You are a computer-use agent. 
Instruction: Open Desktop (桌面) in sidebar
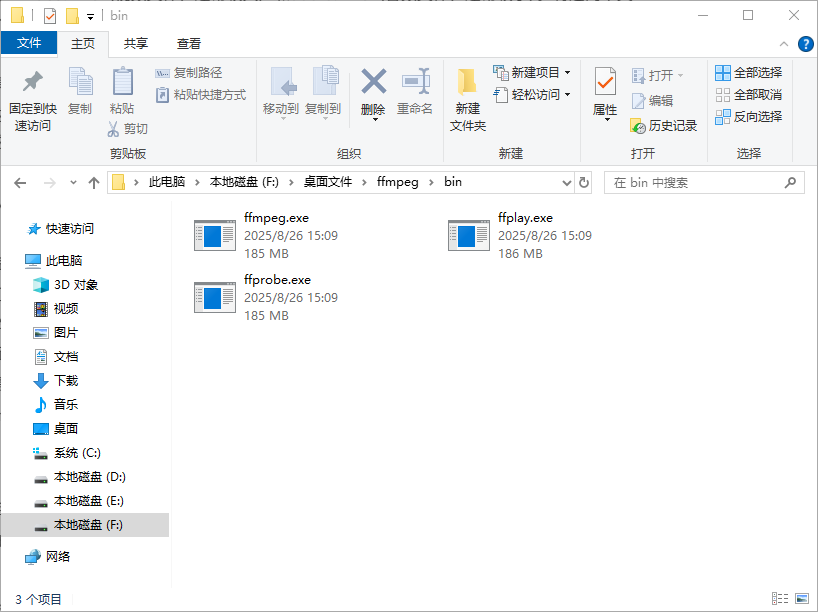point(56,429)
